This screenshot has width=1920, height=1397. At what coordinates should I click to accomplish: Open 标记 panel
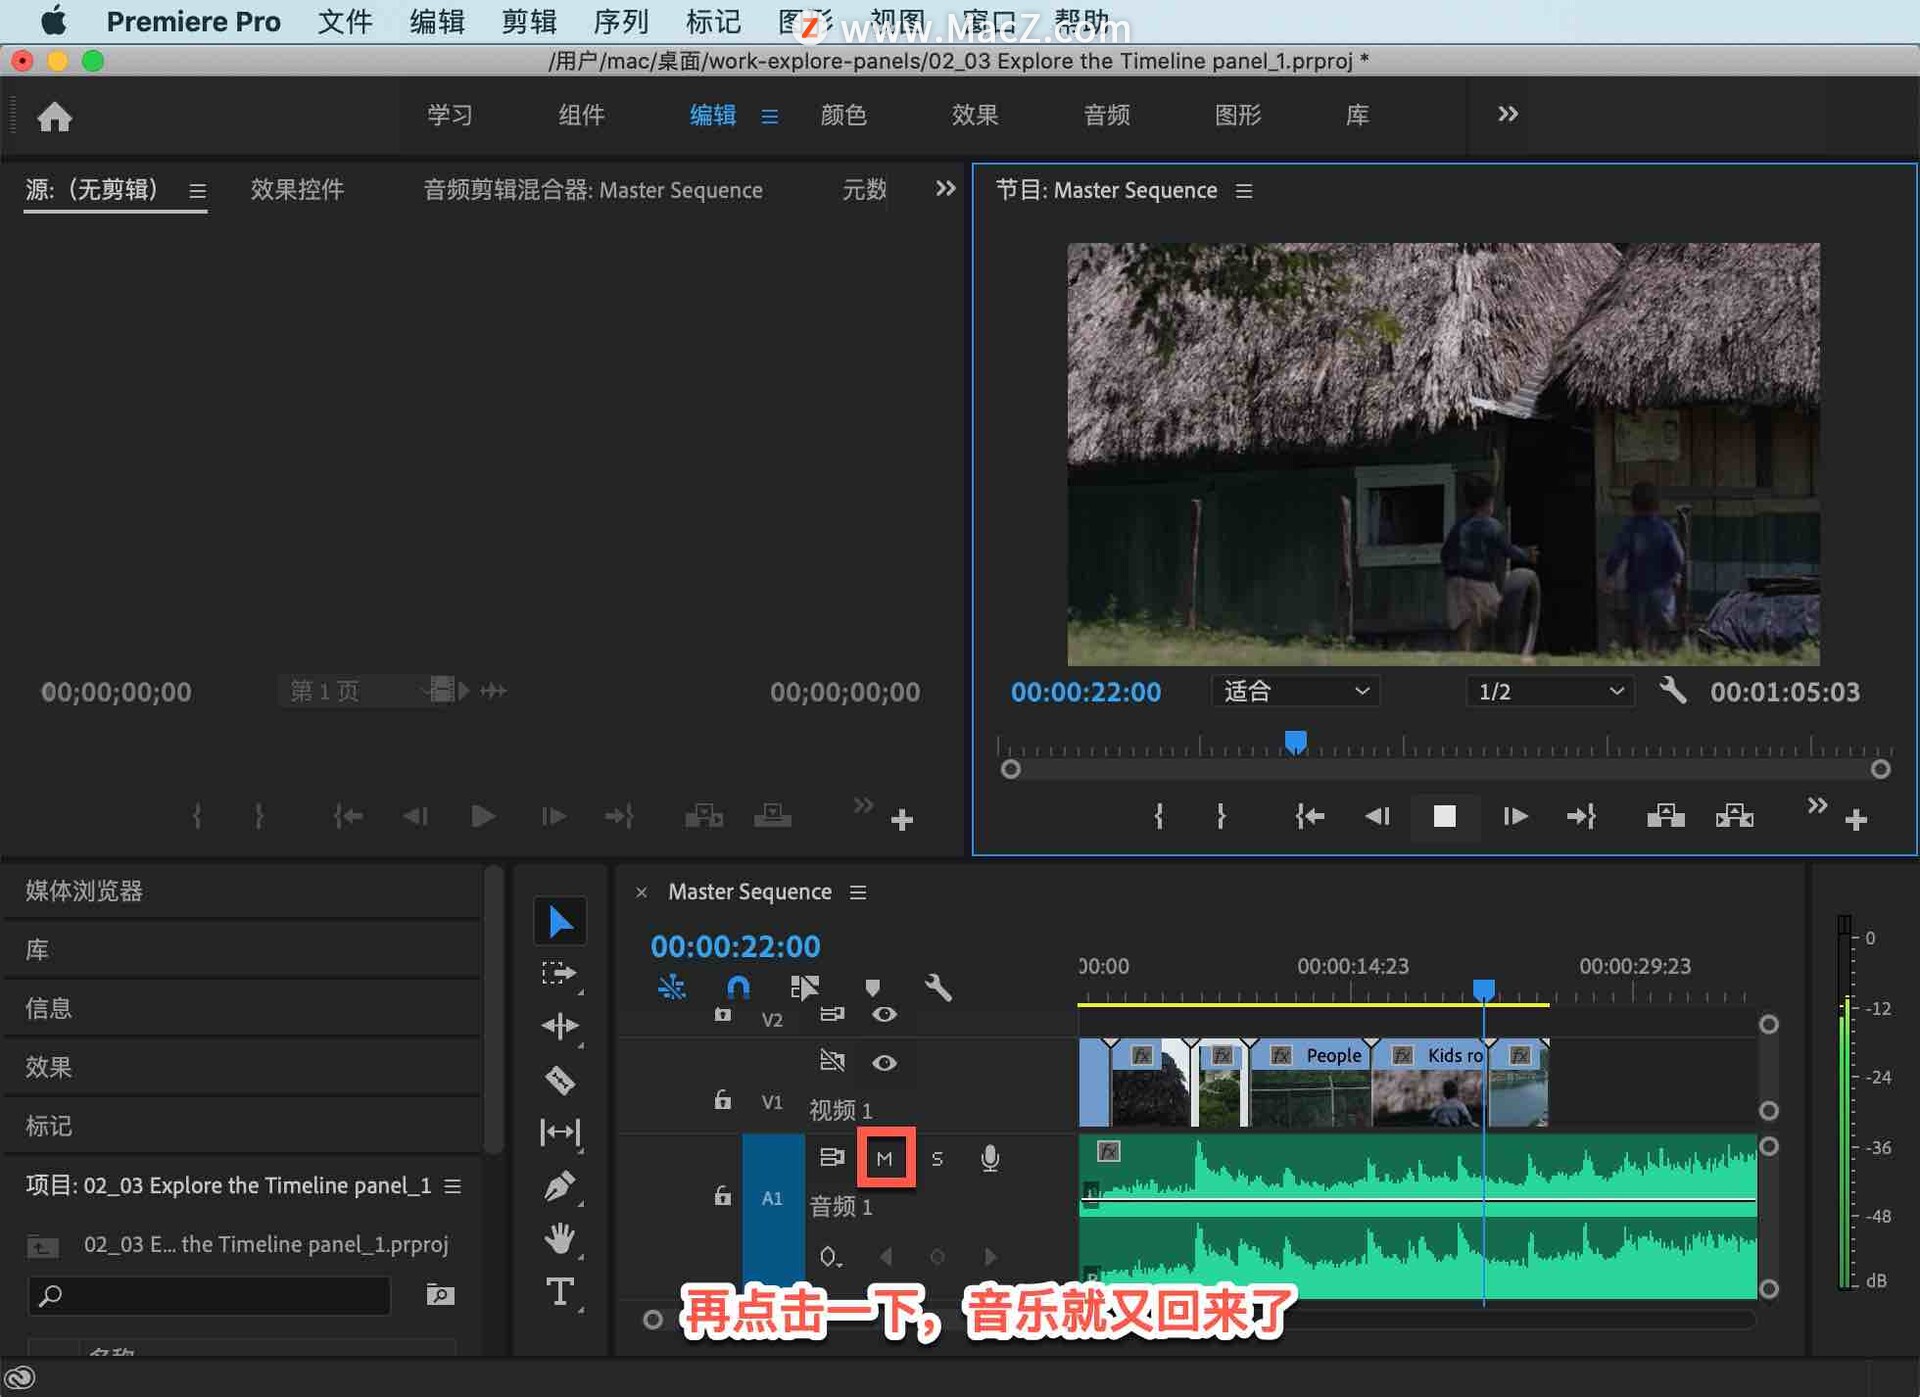pos(48,1125)
